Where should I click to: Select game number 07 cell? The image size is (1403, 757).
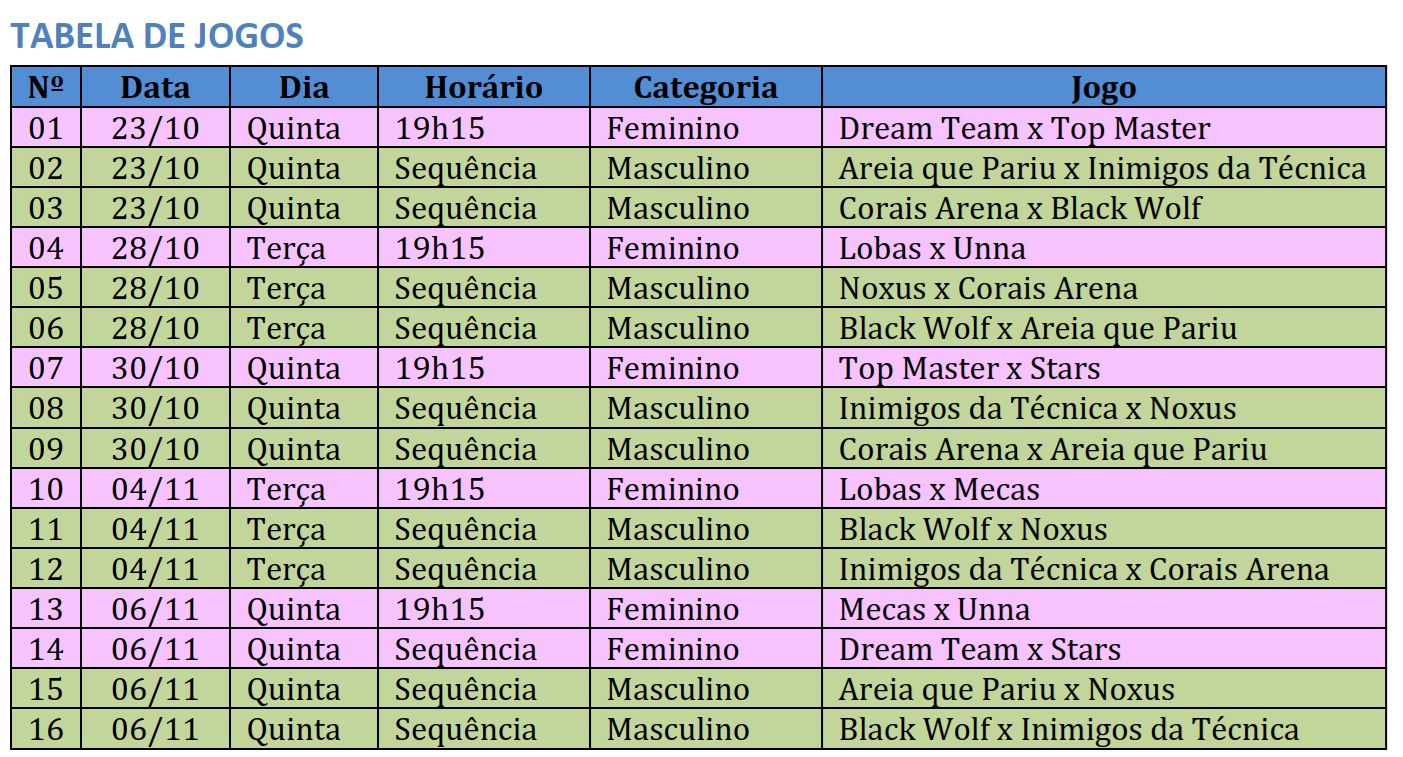[x=46, y=368]
